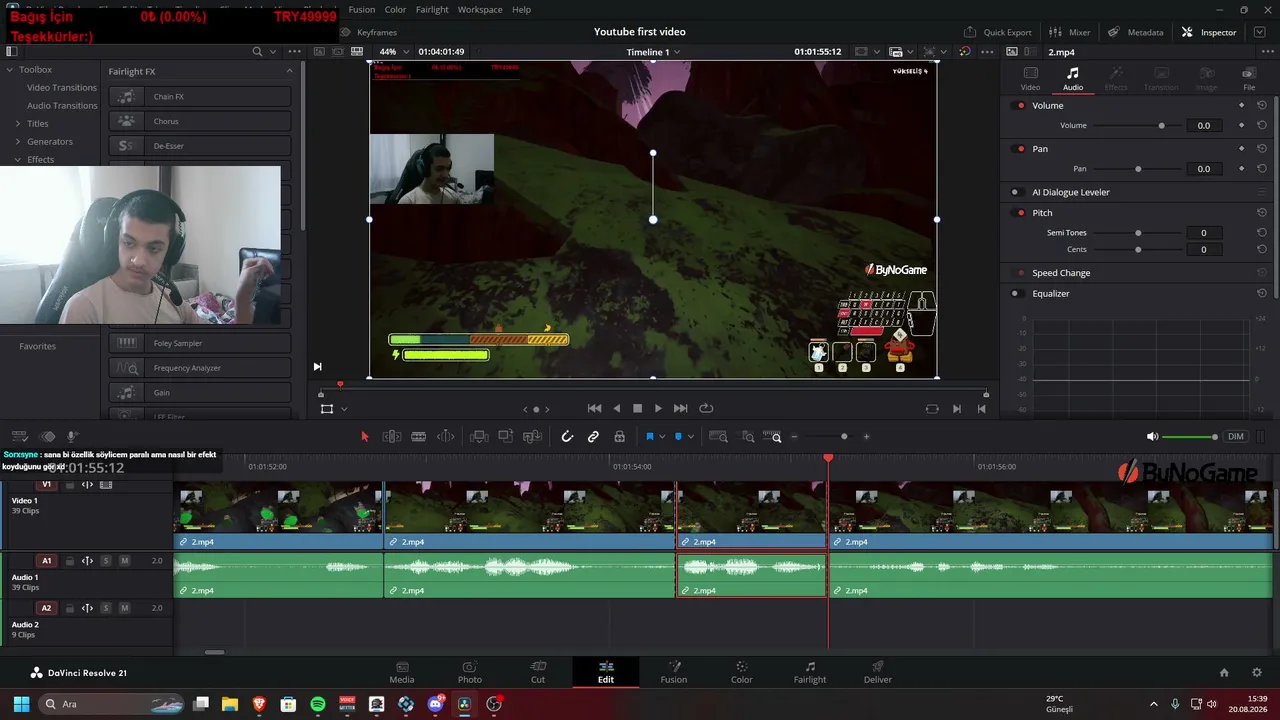Add a blue marker at the playhead

[x=679, y=436]
